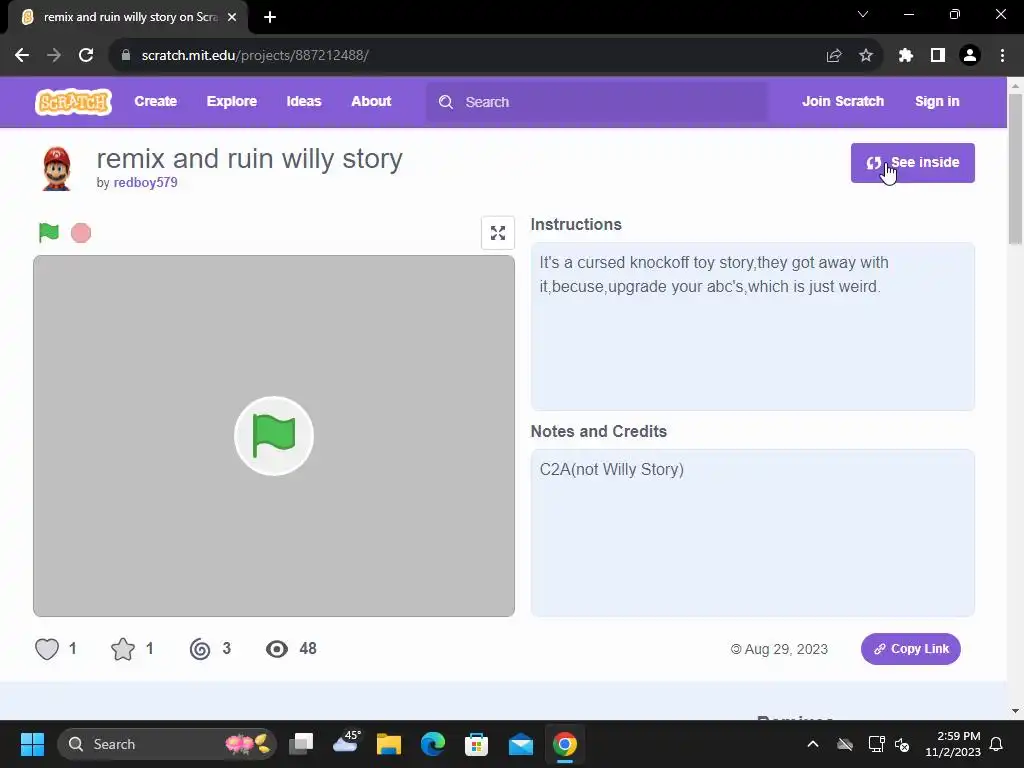
Task: Open a new tab with plus button
Action: (270, 17)
